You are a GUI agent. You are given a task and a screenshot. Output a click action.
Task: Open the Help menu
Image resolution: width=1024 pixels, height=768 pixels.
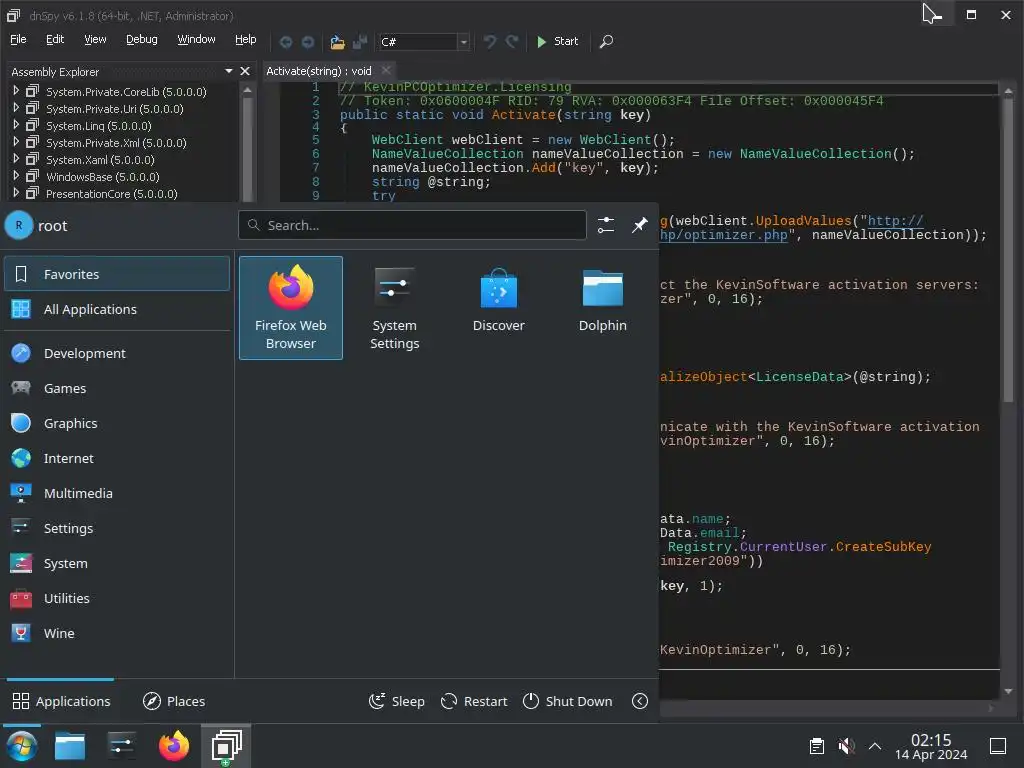click(x=246, y=39)
